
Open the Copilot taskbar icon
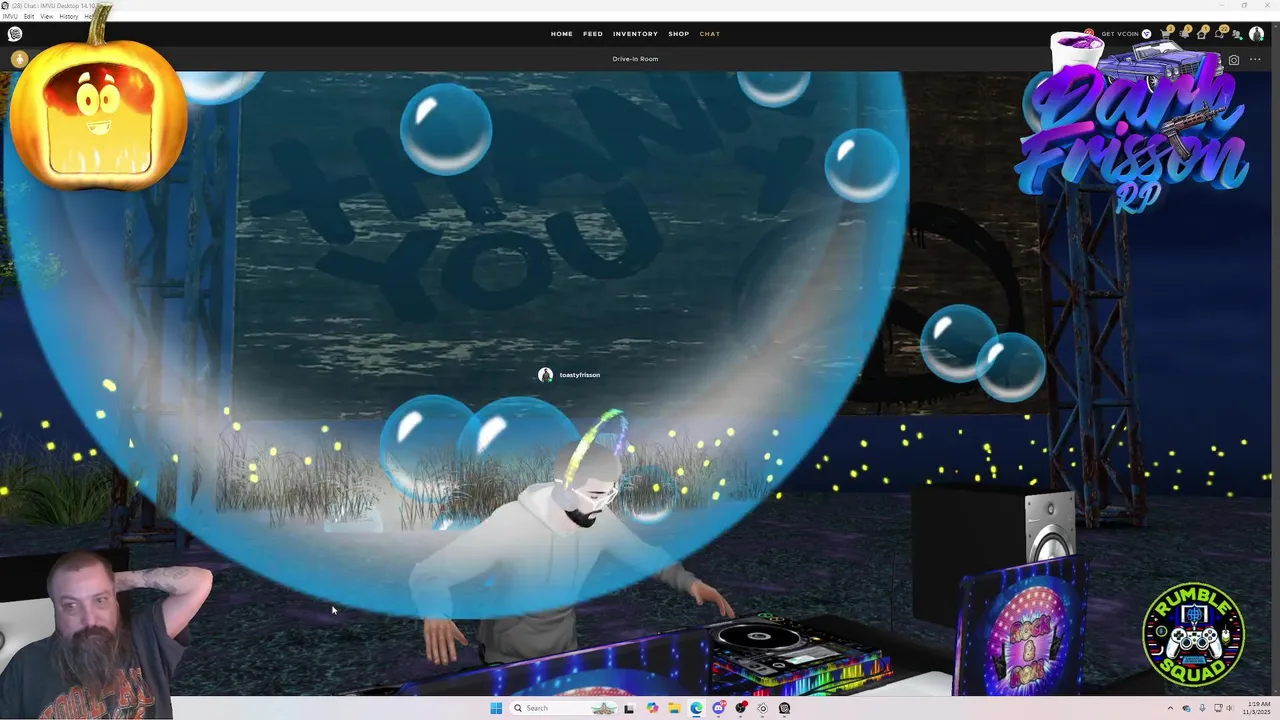point(652,708)
